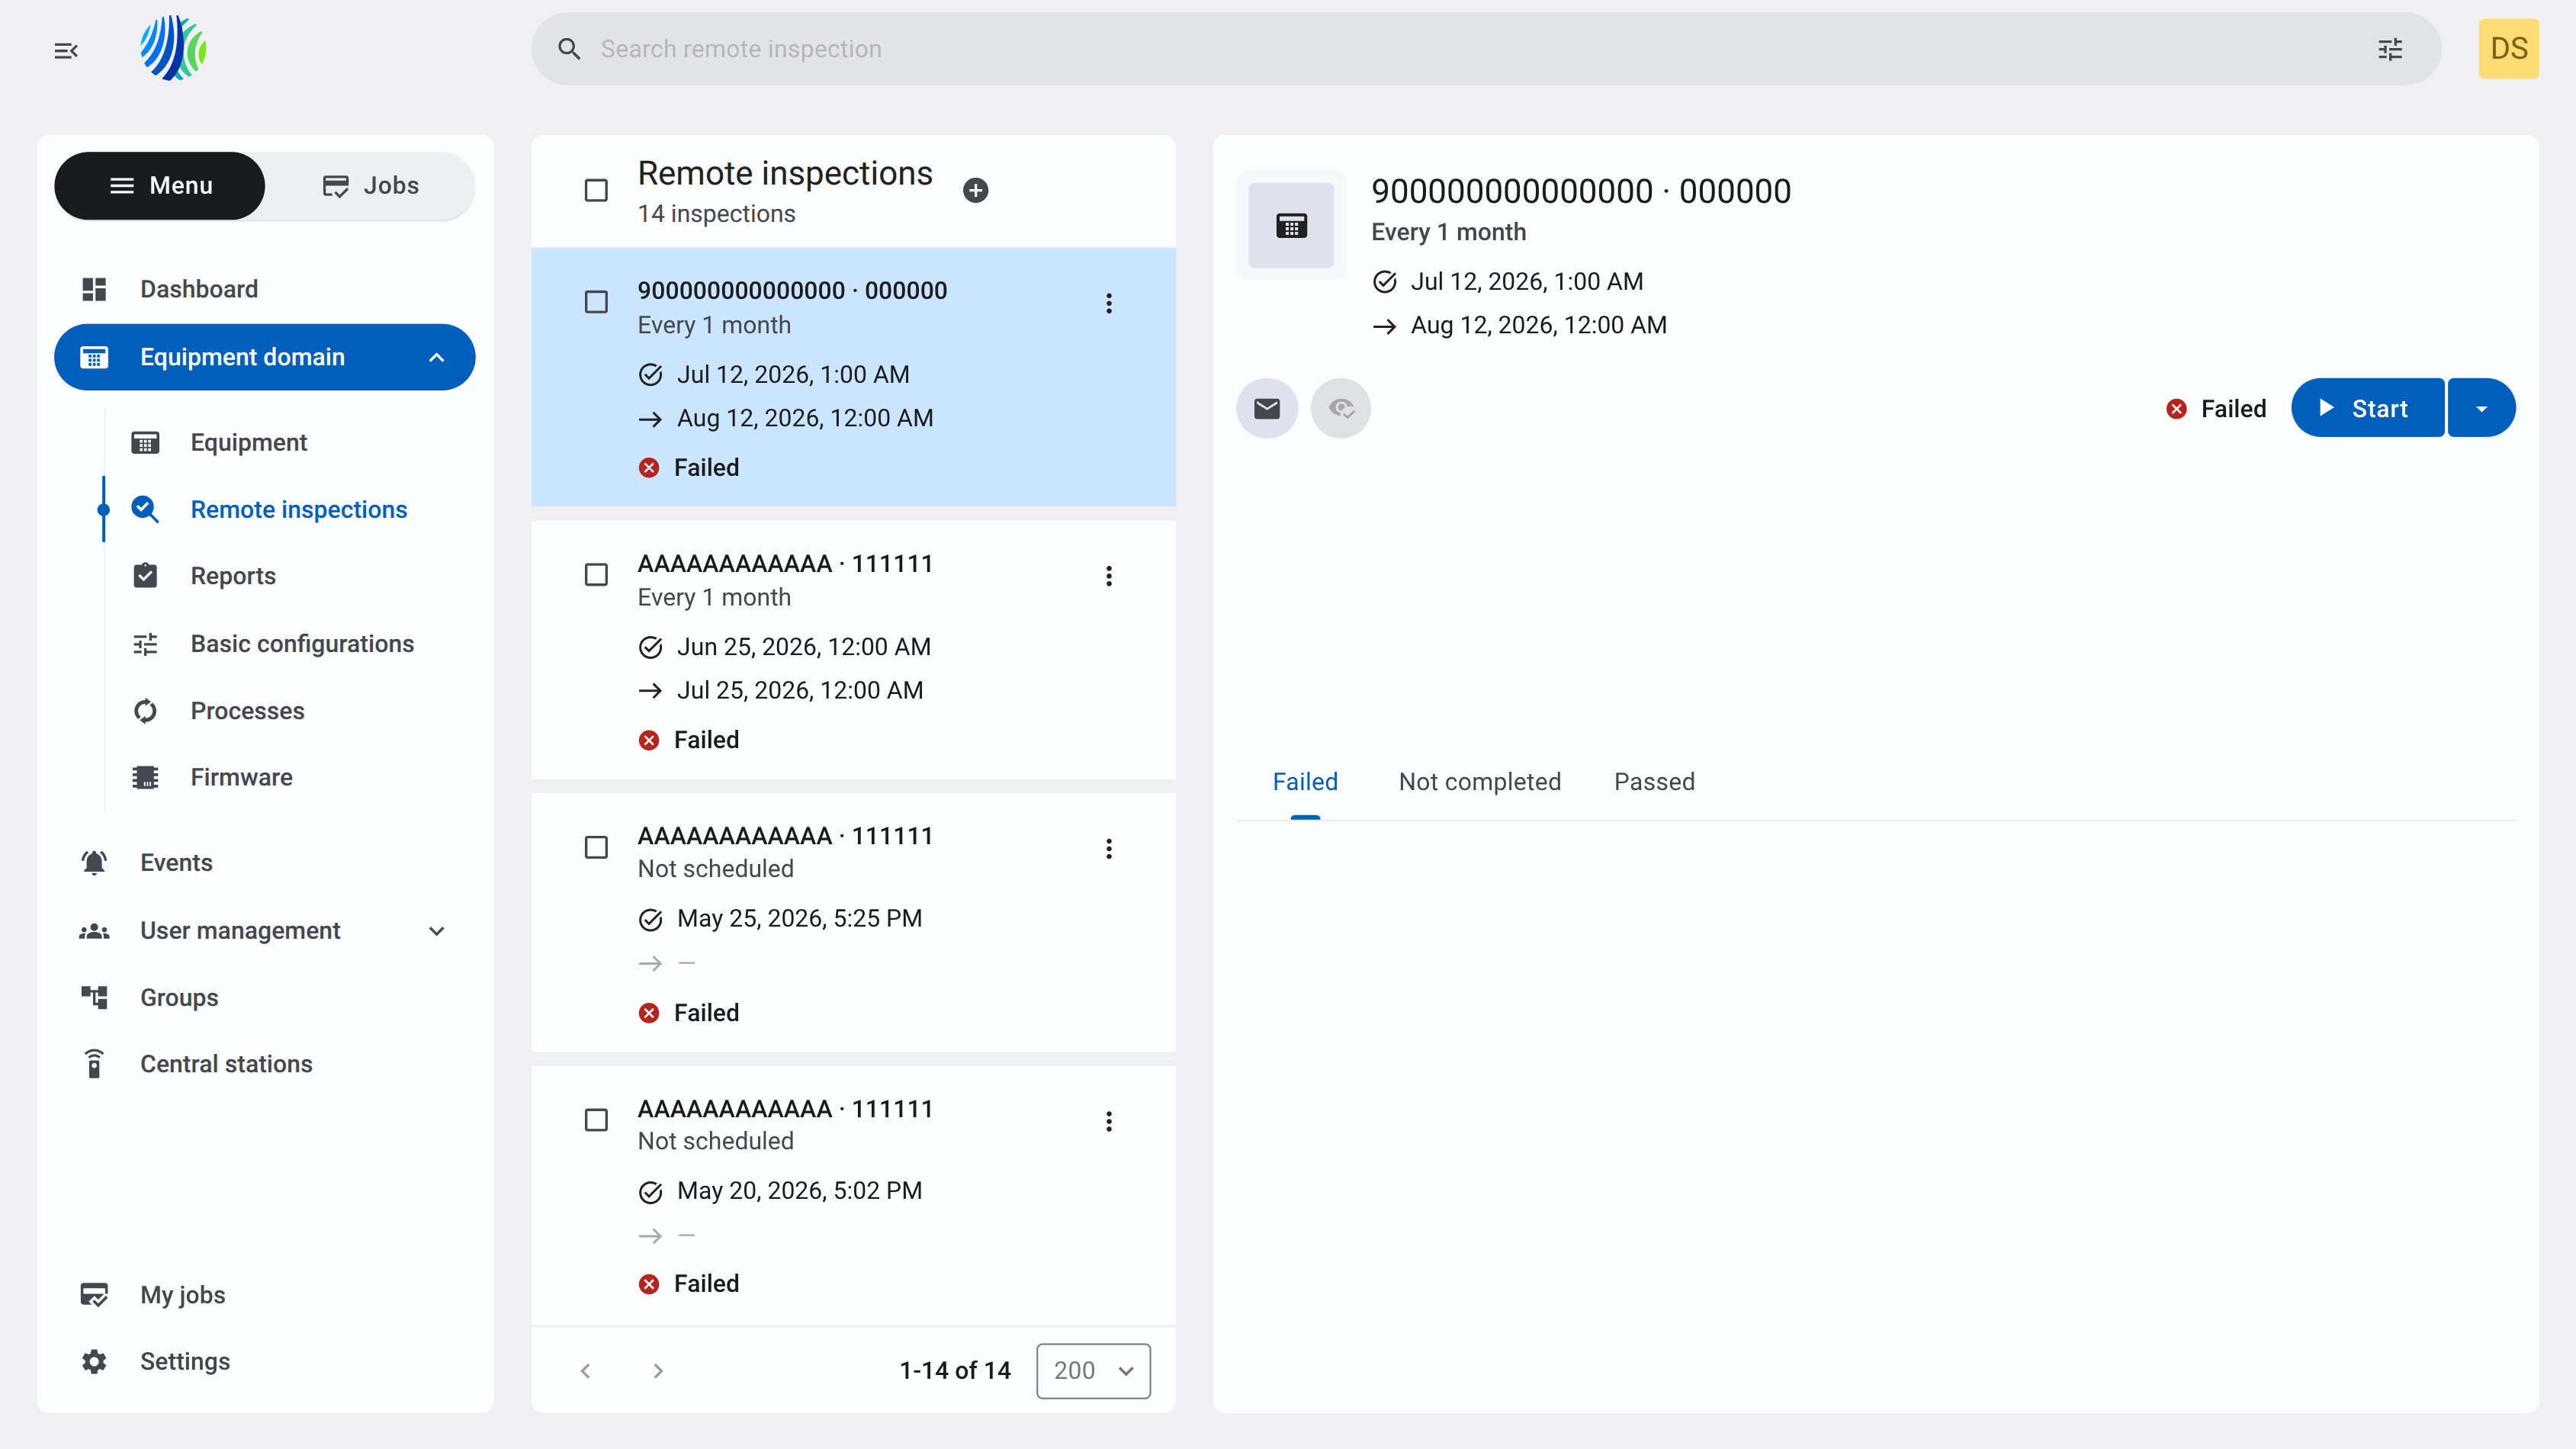Click the equipment thumbnail in details panel

1291,226
